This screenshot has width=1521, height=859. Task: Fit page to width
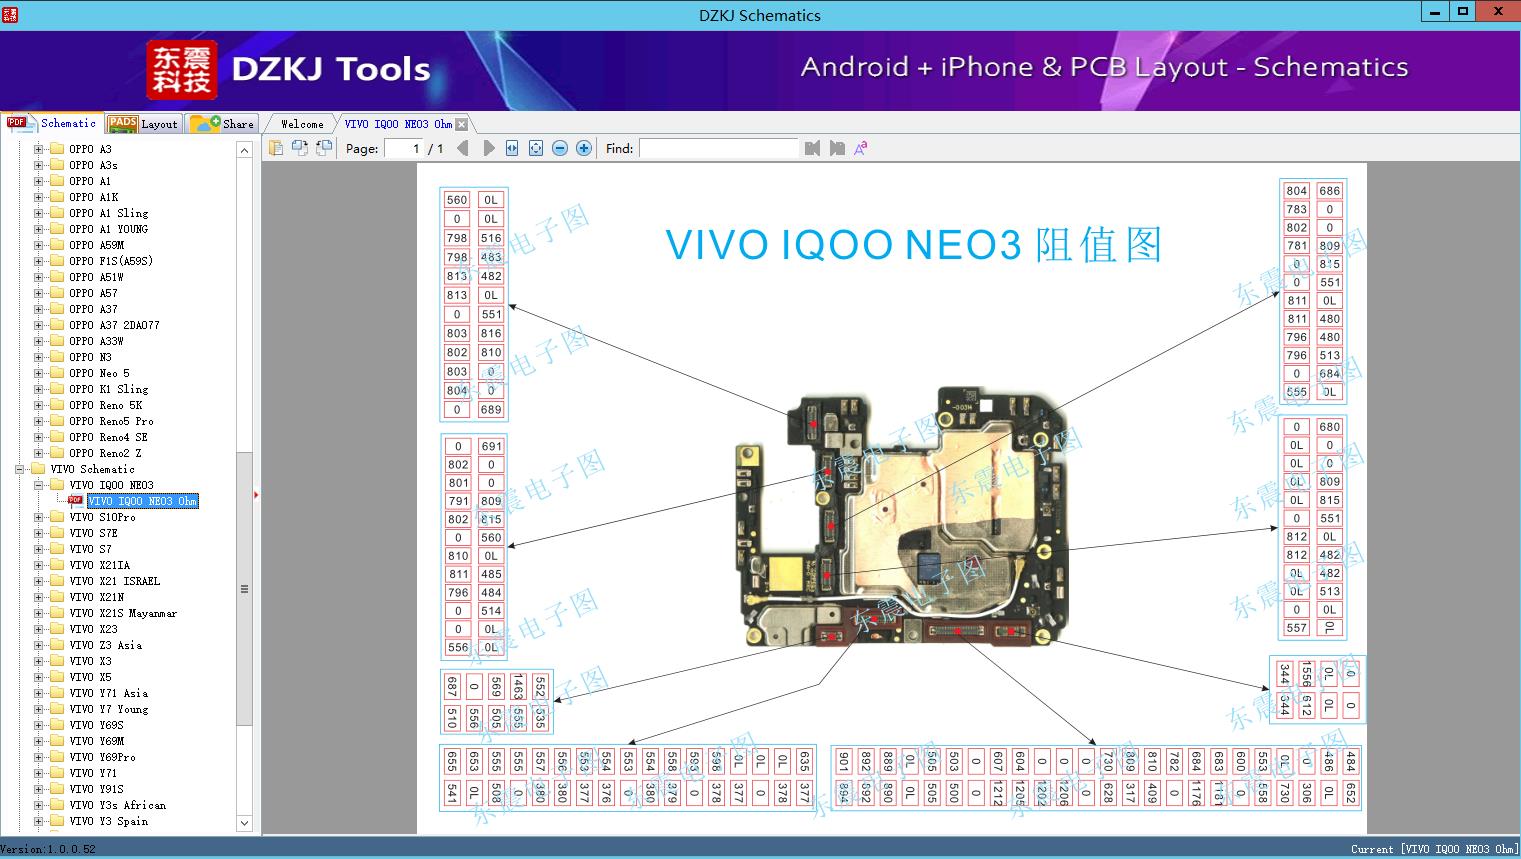click(512, 148)
